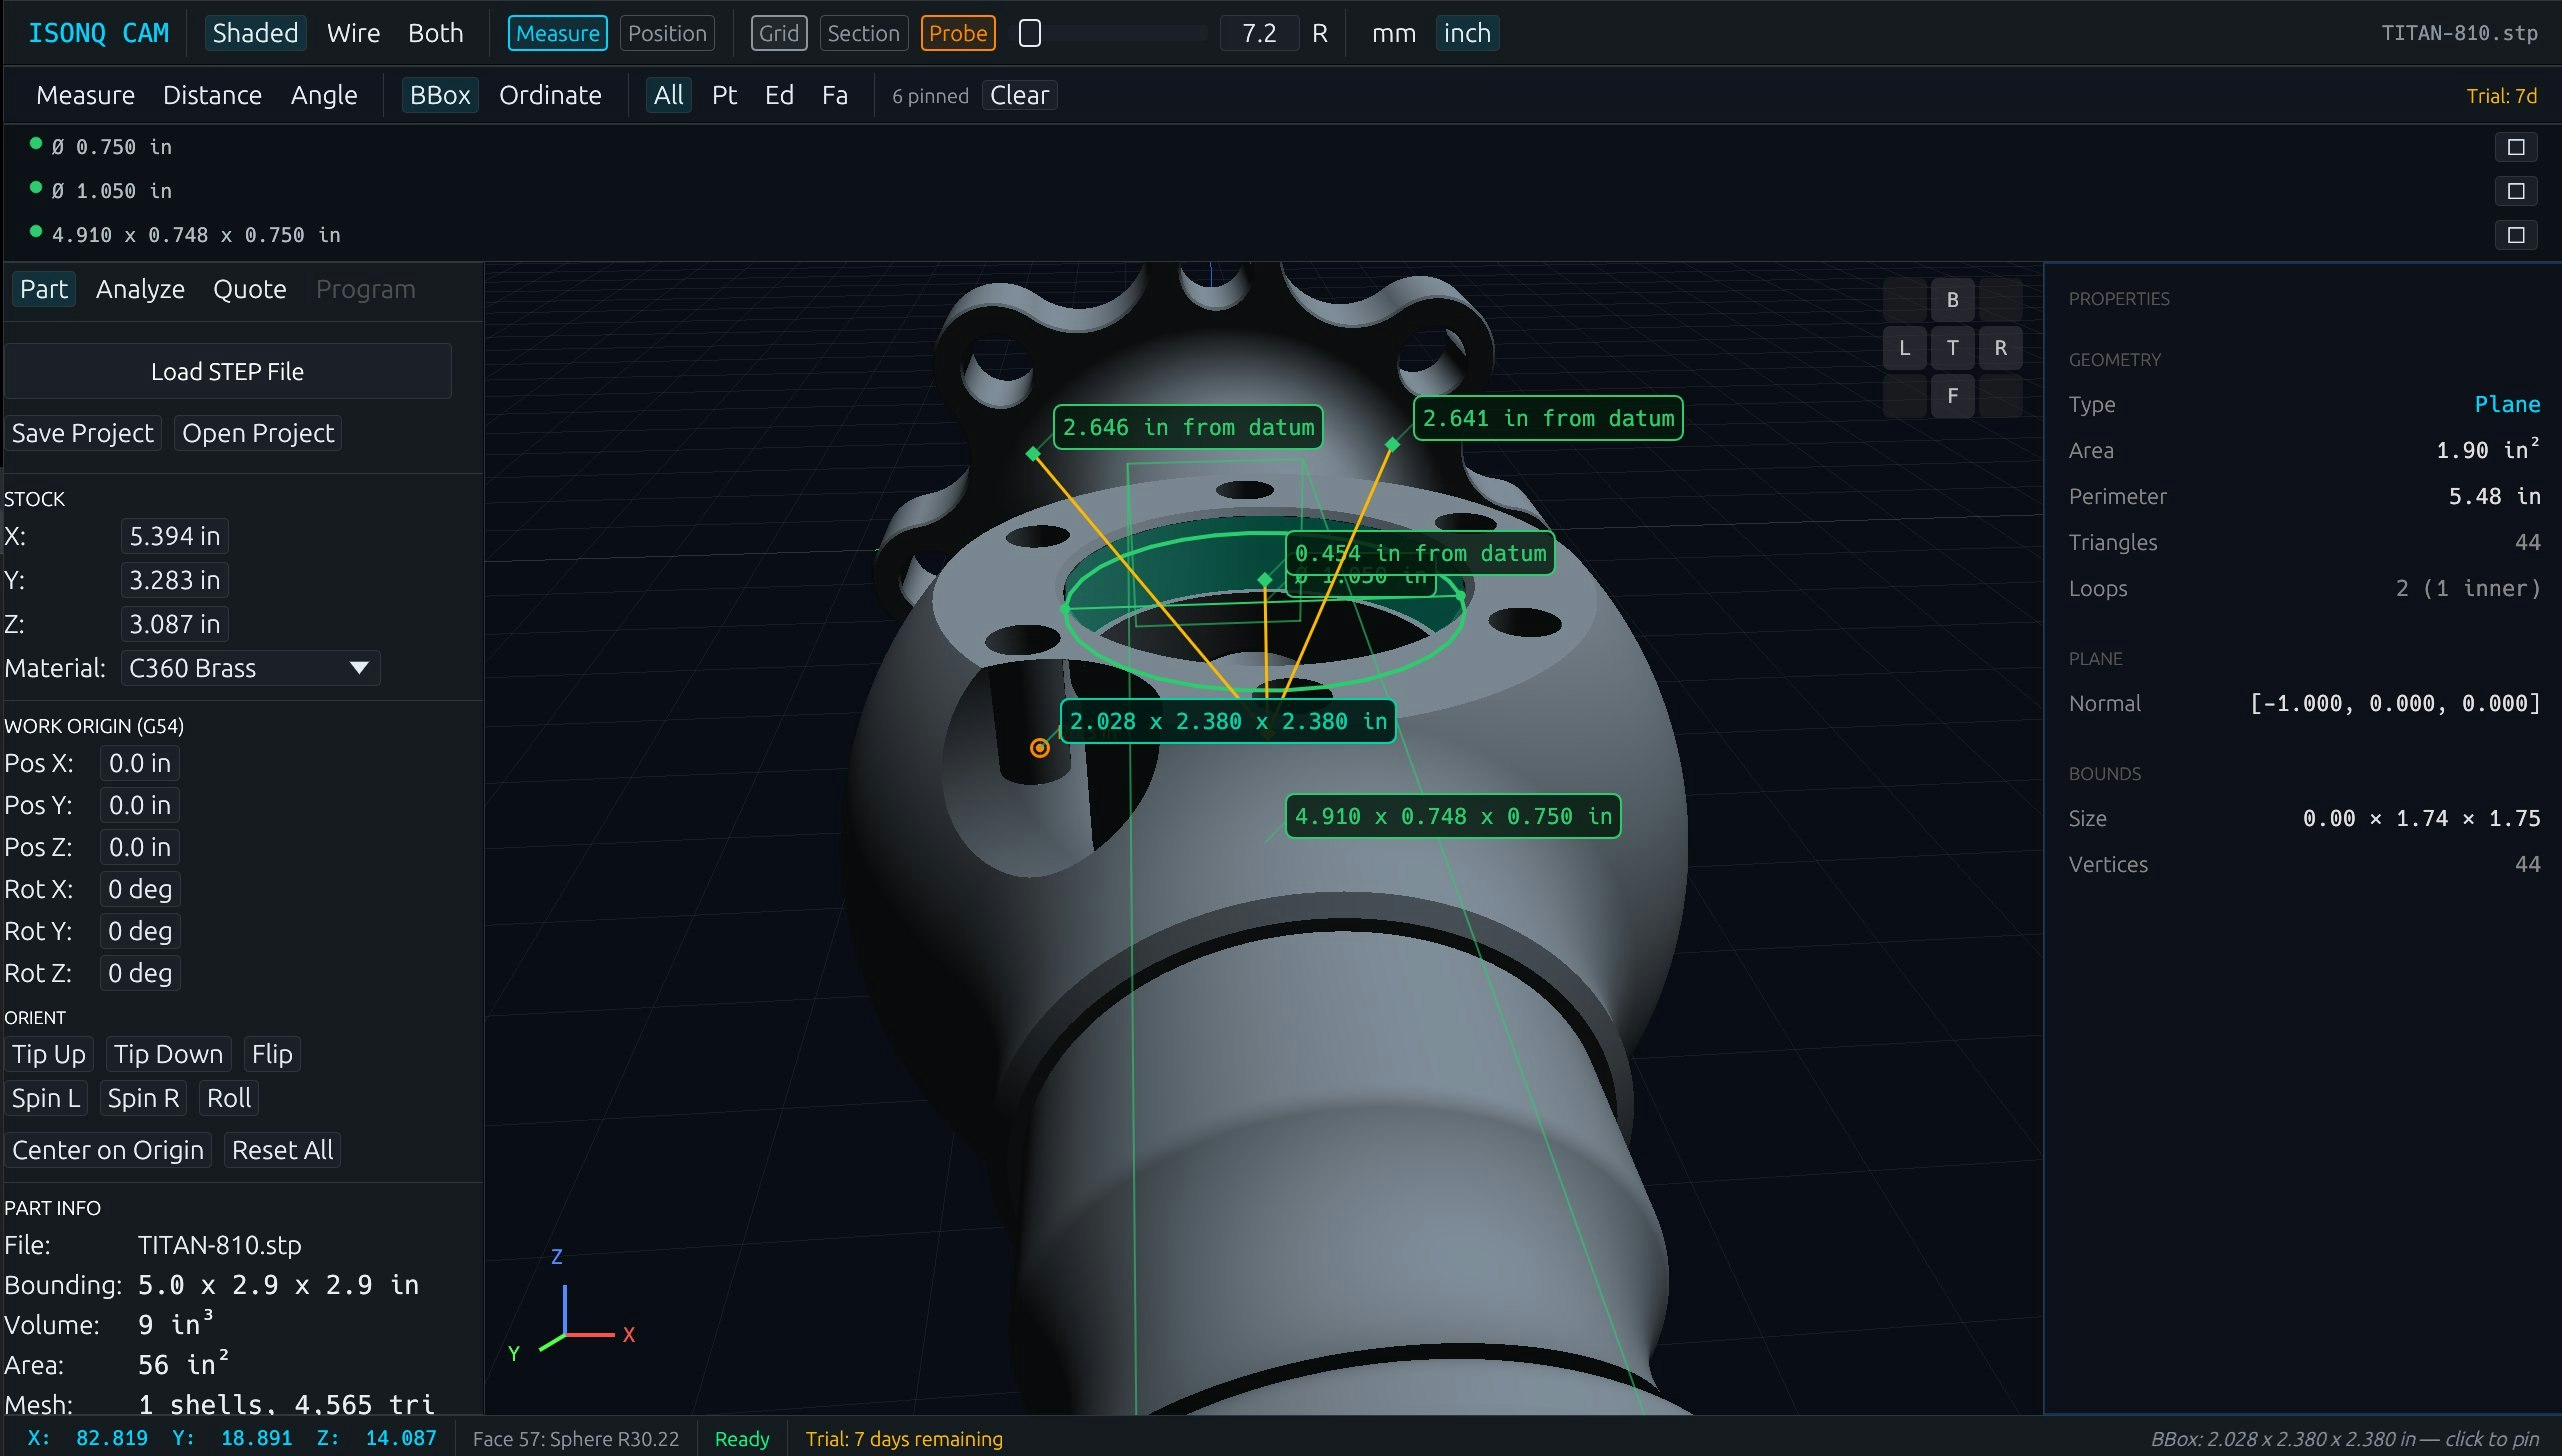The width and height of the screenshot is (2562, 1456).
Task: Toggle the Section view
Action: pos(863,33)
